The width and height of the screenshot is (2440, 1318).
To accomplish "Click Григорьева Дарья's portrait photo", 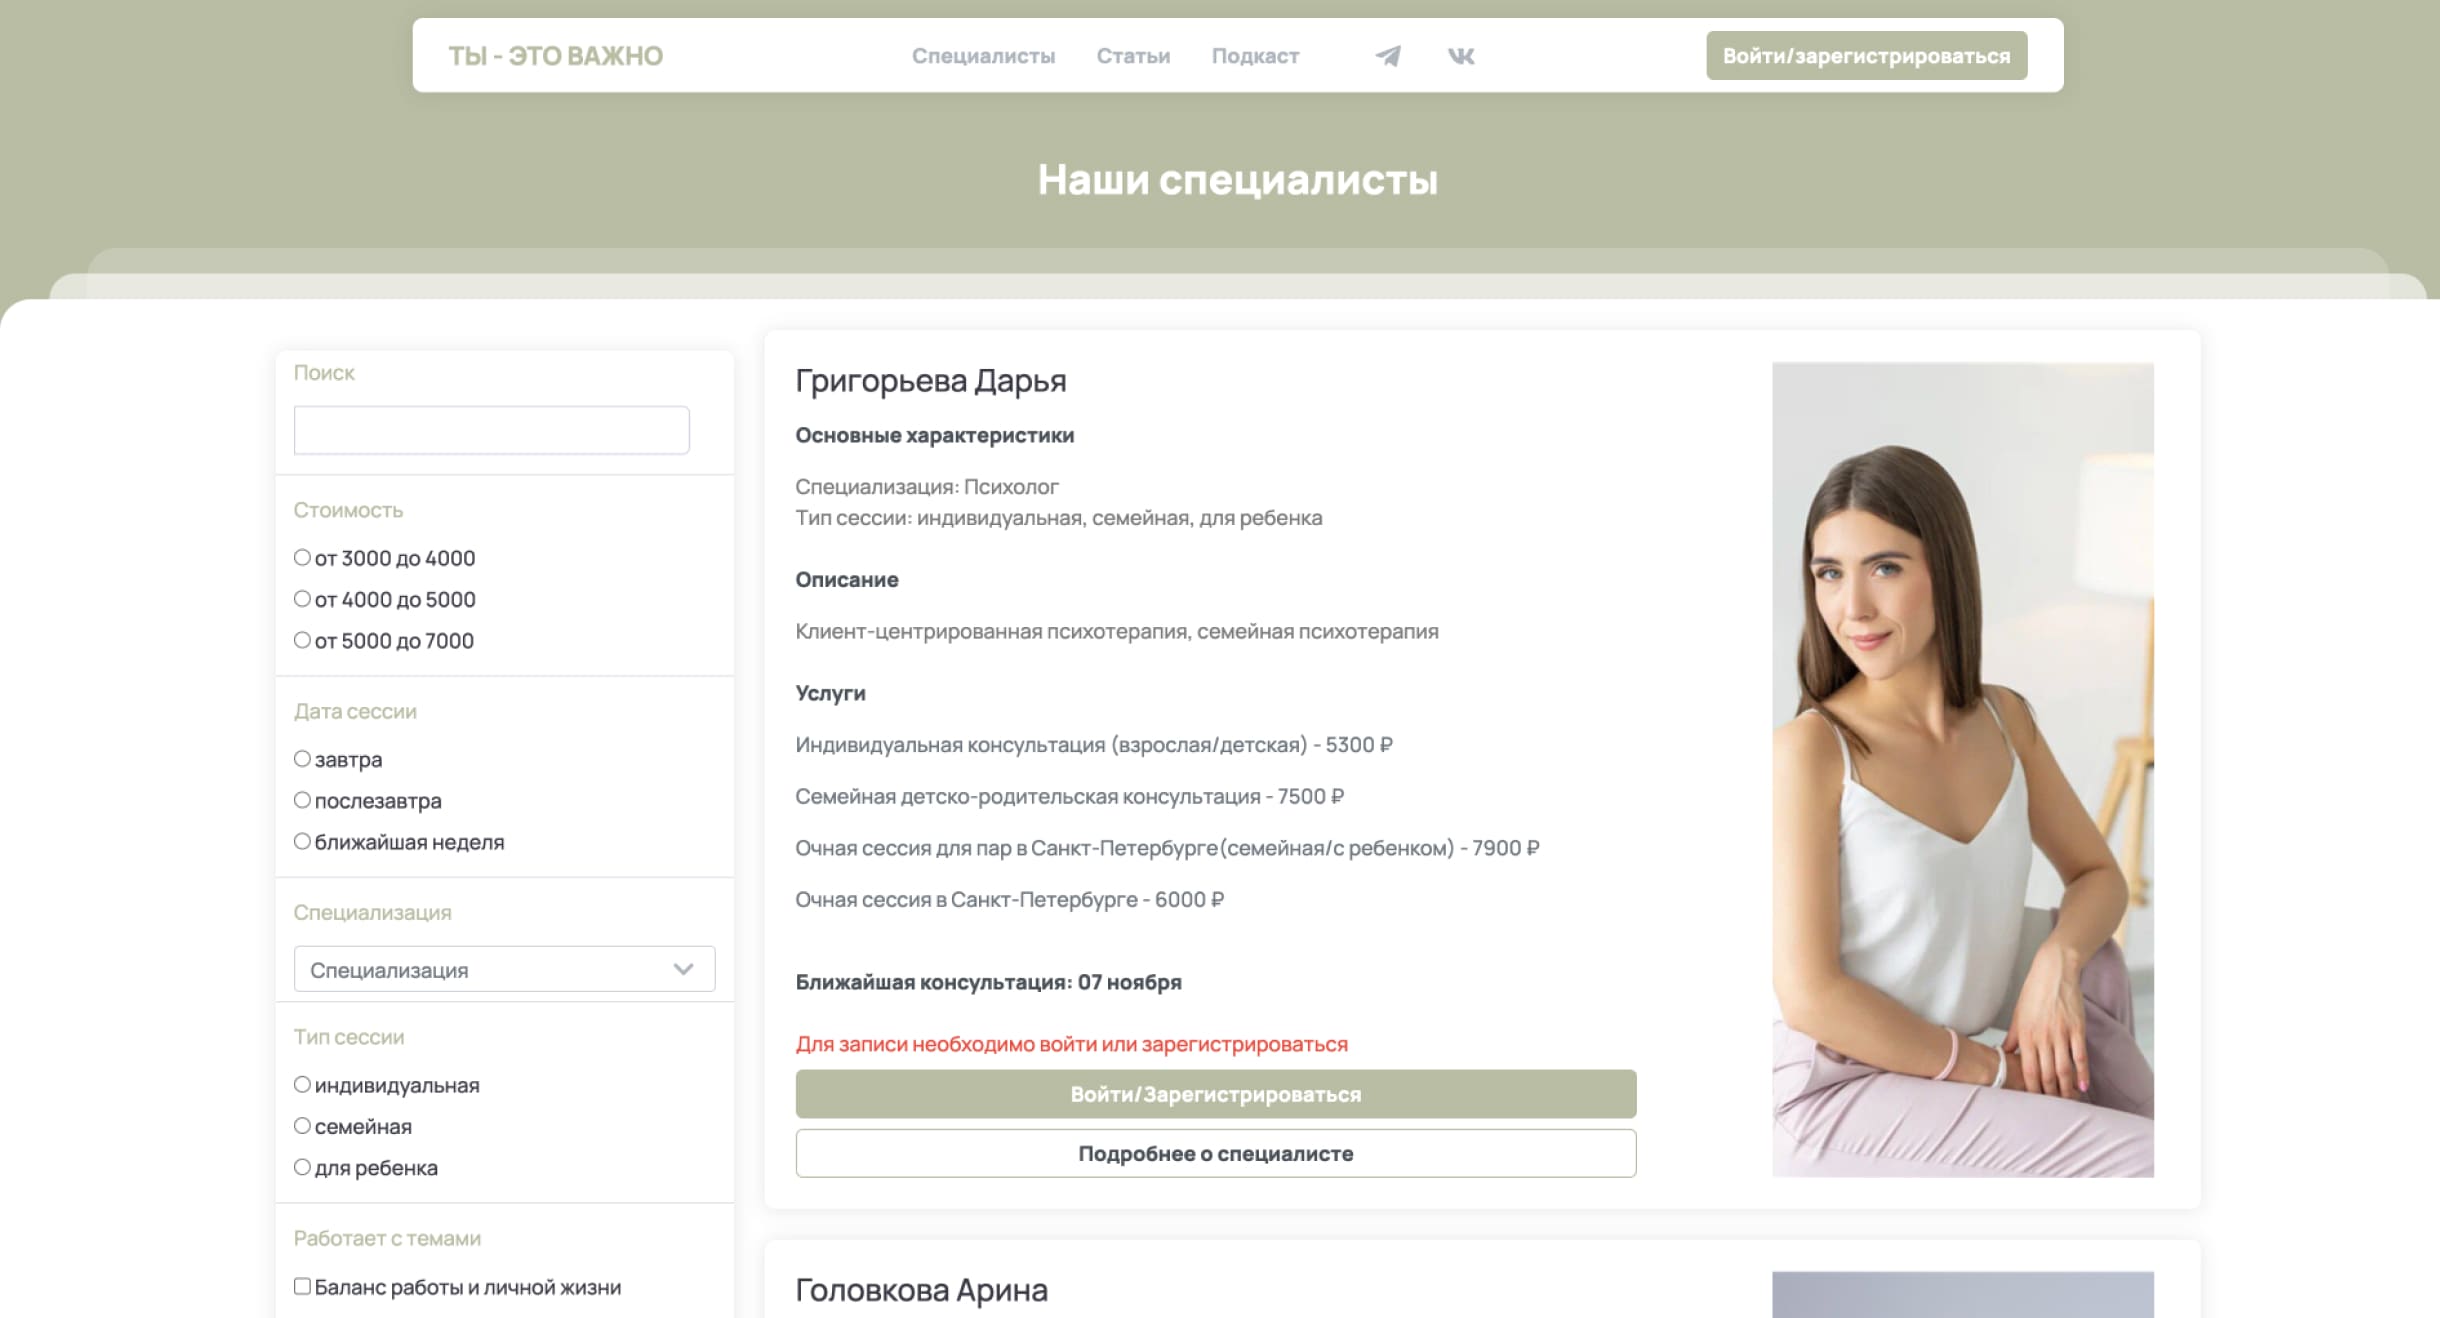I will coord(1962,769).
